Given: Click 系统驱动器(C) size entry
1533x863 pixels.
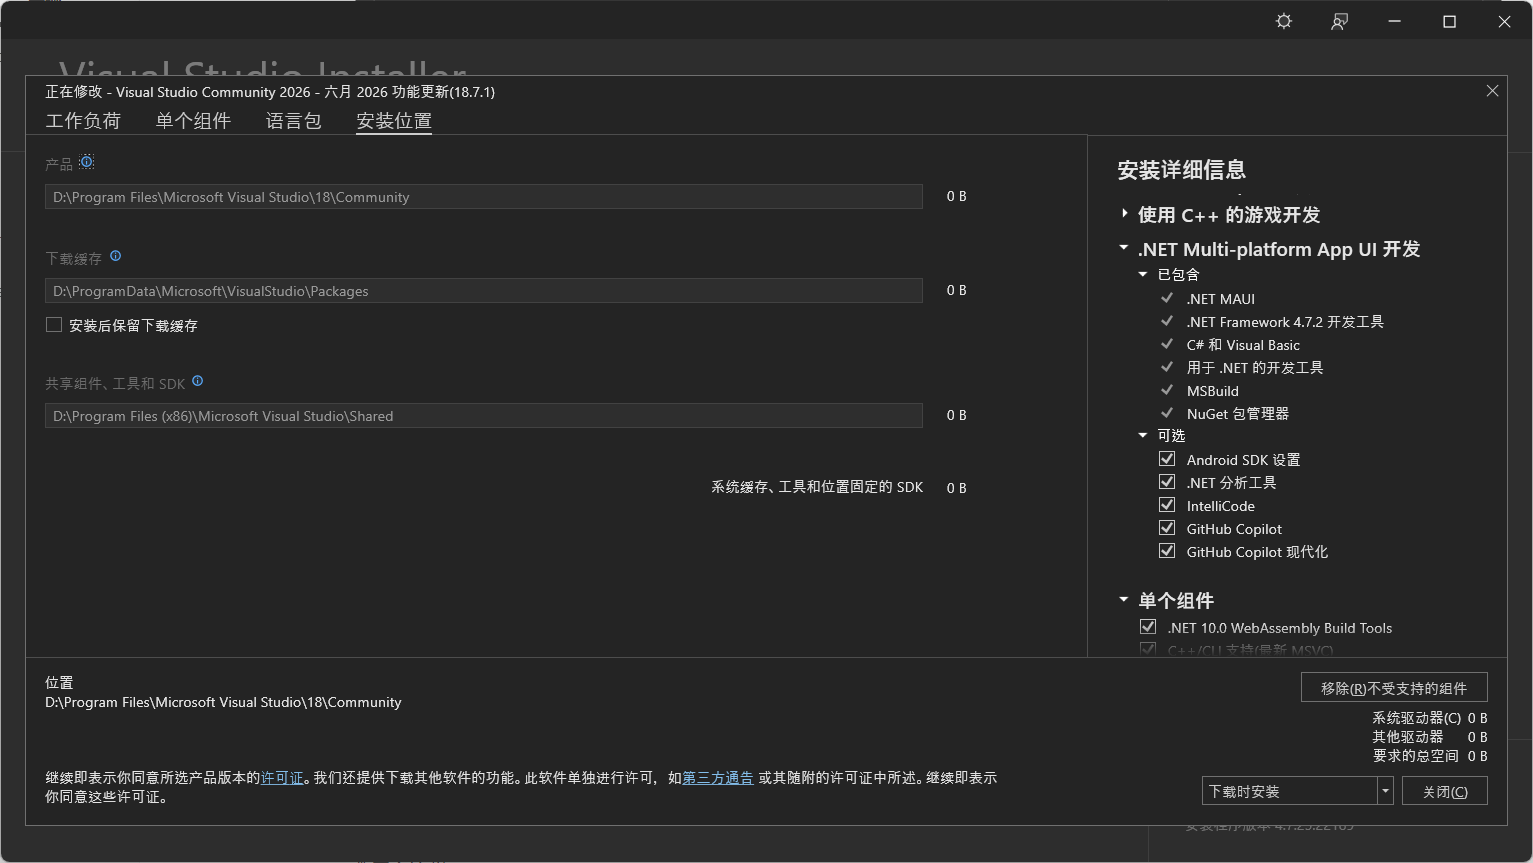Looking at the screenshot, I should pos(1430,718).
